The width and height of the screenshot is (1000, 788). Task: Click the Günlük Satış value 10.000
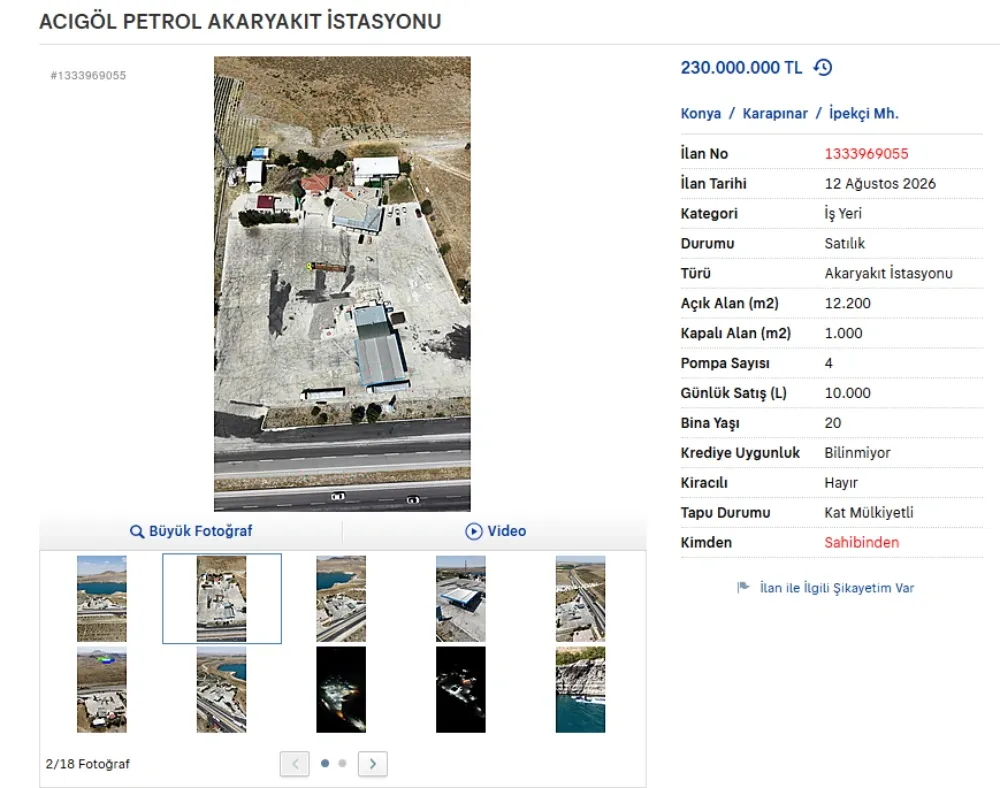tap(848, 393)
